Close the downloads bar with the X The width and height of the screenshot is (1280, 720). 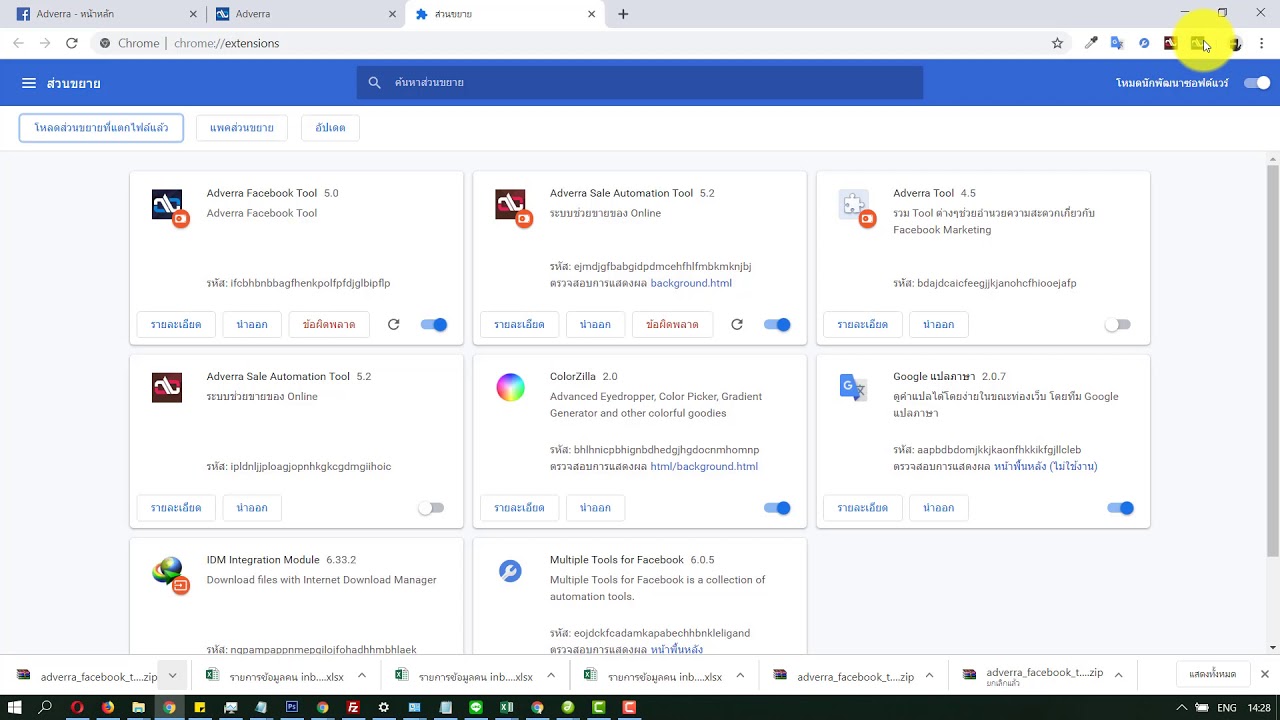pyautogui.click(x=1264, y=675)
